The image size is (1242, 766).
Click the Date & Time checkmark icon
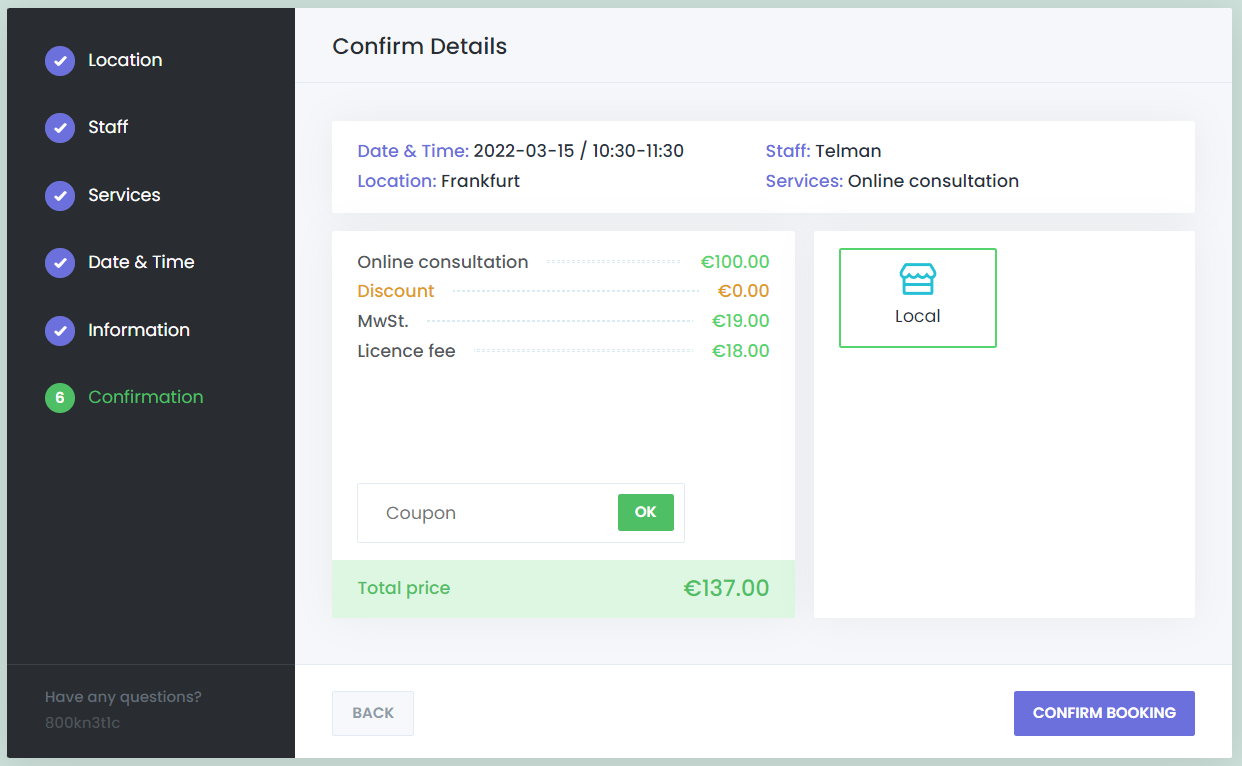point(60,263)
